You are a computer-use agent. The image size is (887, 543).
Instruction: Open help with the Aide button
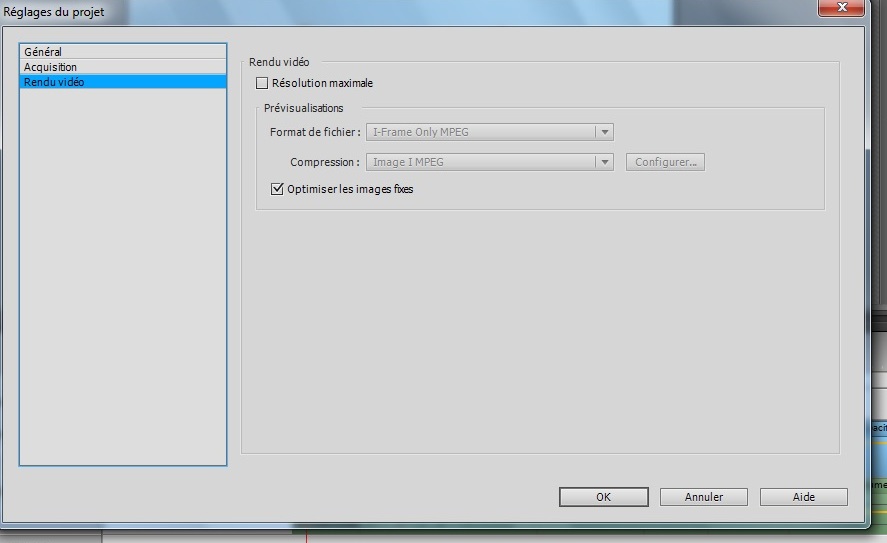pyautogui.click(x=804, y=497)
